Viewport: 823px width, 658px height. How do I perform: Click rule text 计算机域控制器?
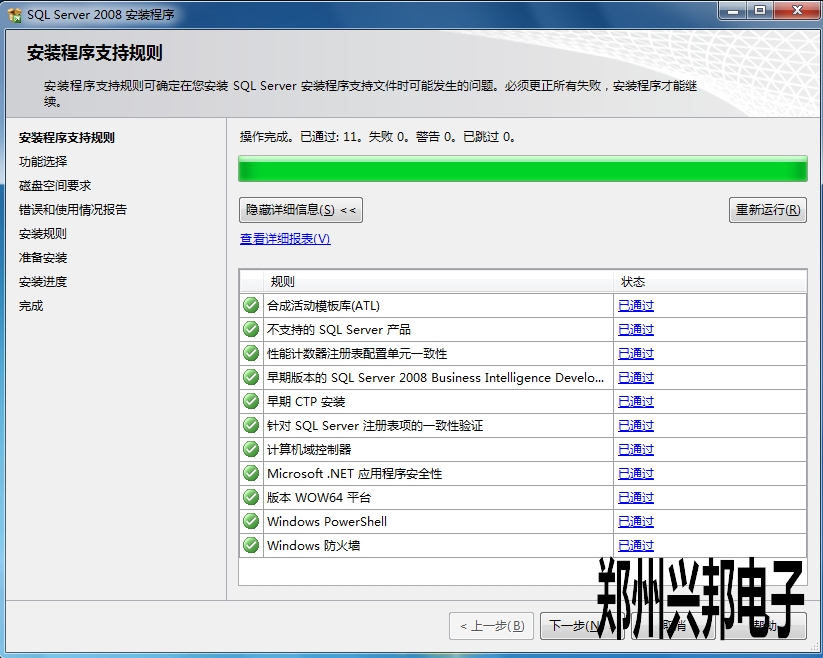(x=309, y=450)
